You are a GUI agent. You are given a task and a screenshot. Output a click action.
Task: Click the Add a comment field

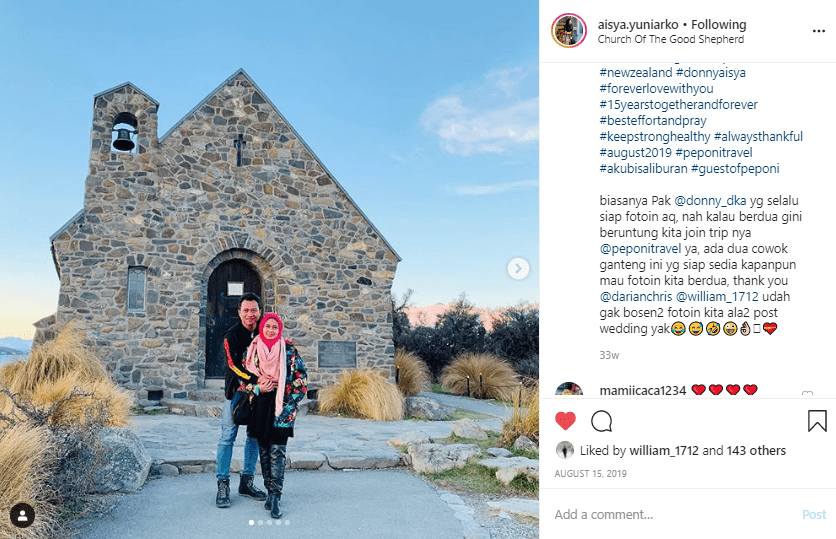click(x=674, y=514)
